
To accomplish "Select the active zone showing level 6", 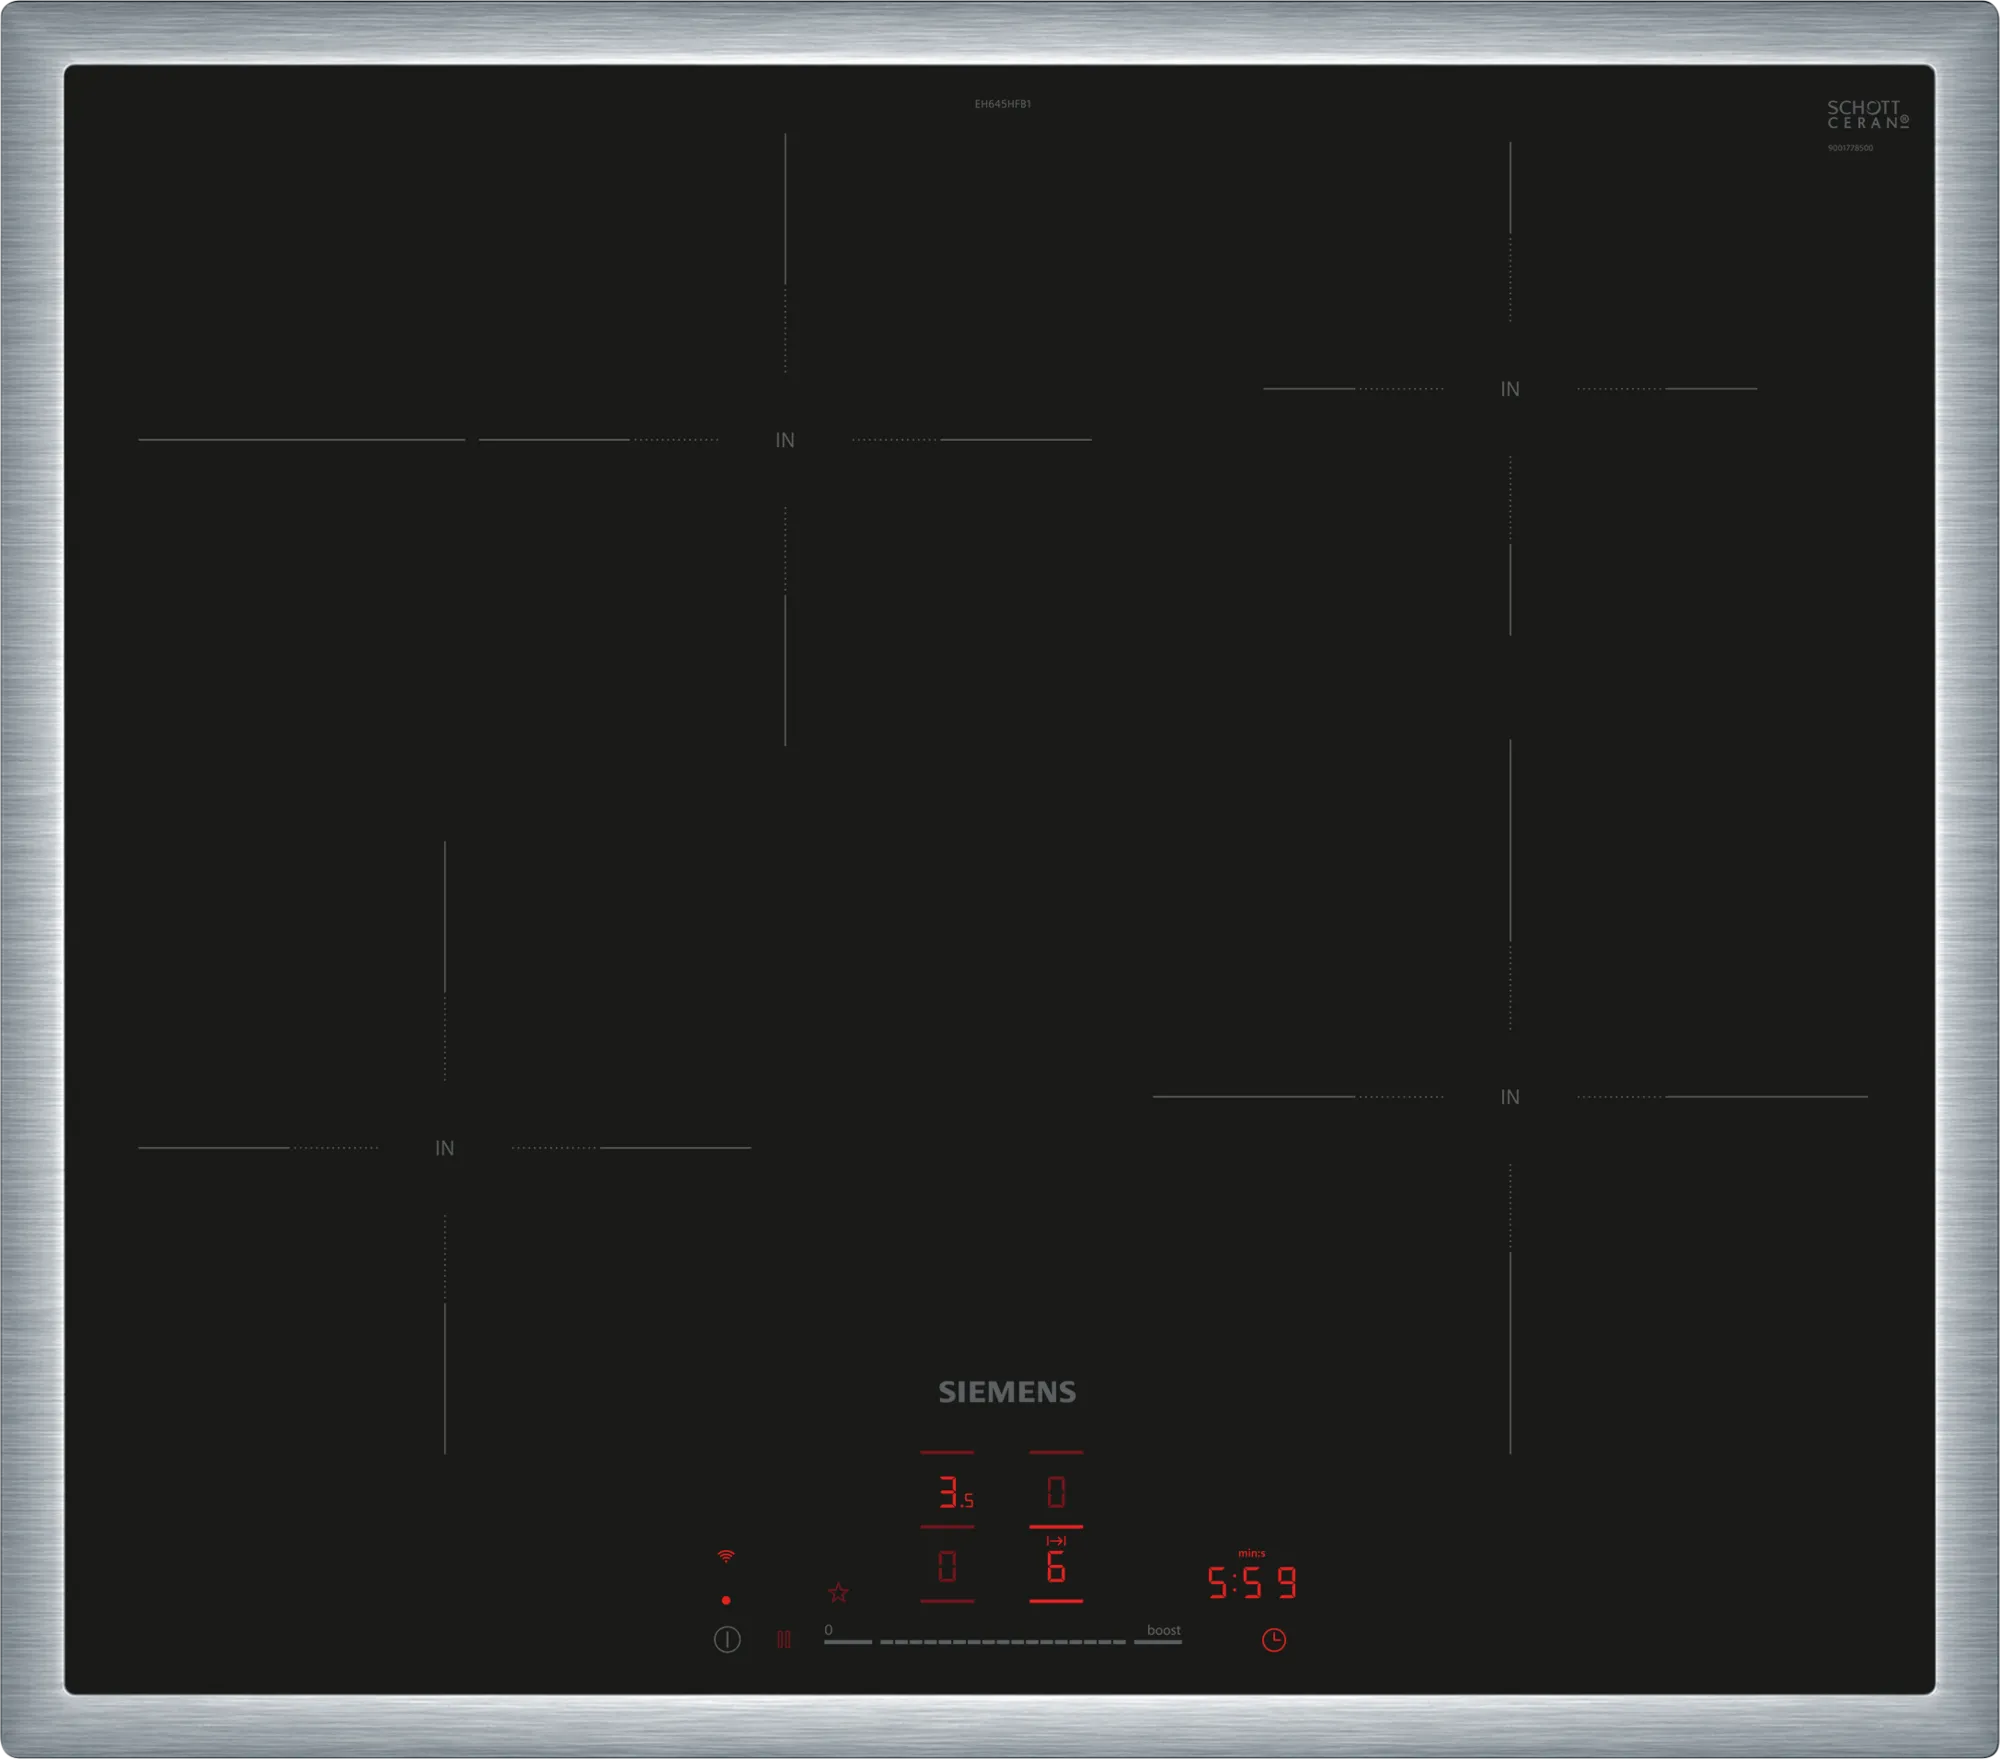I will pos(1056,1568).
